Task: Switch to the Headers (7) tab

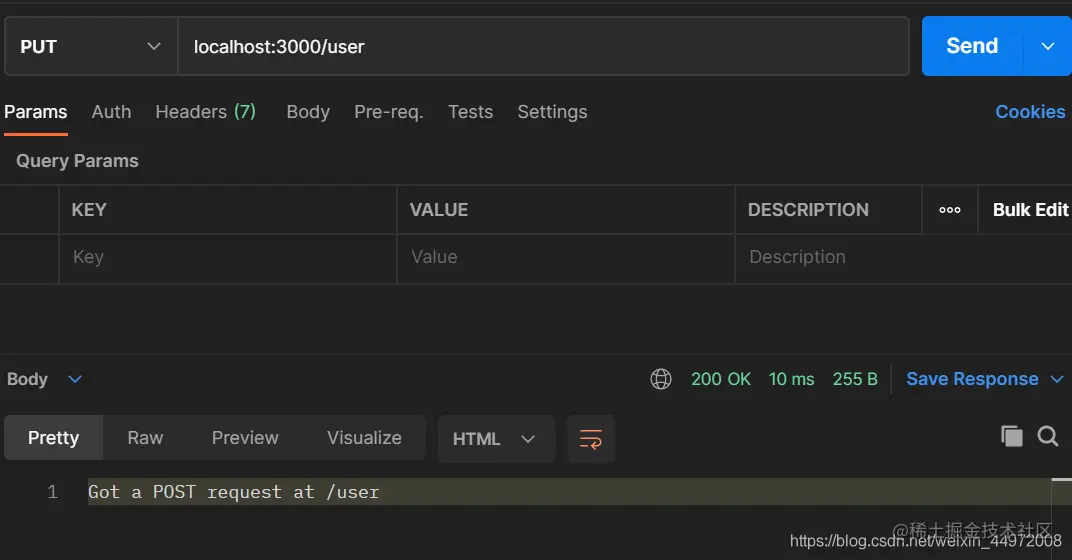Action: pos(205,111)
